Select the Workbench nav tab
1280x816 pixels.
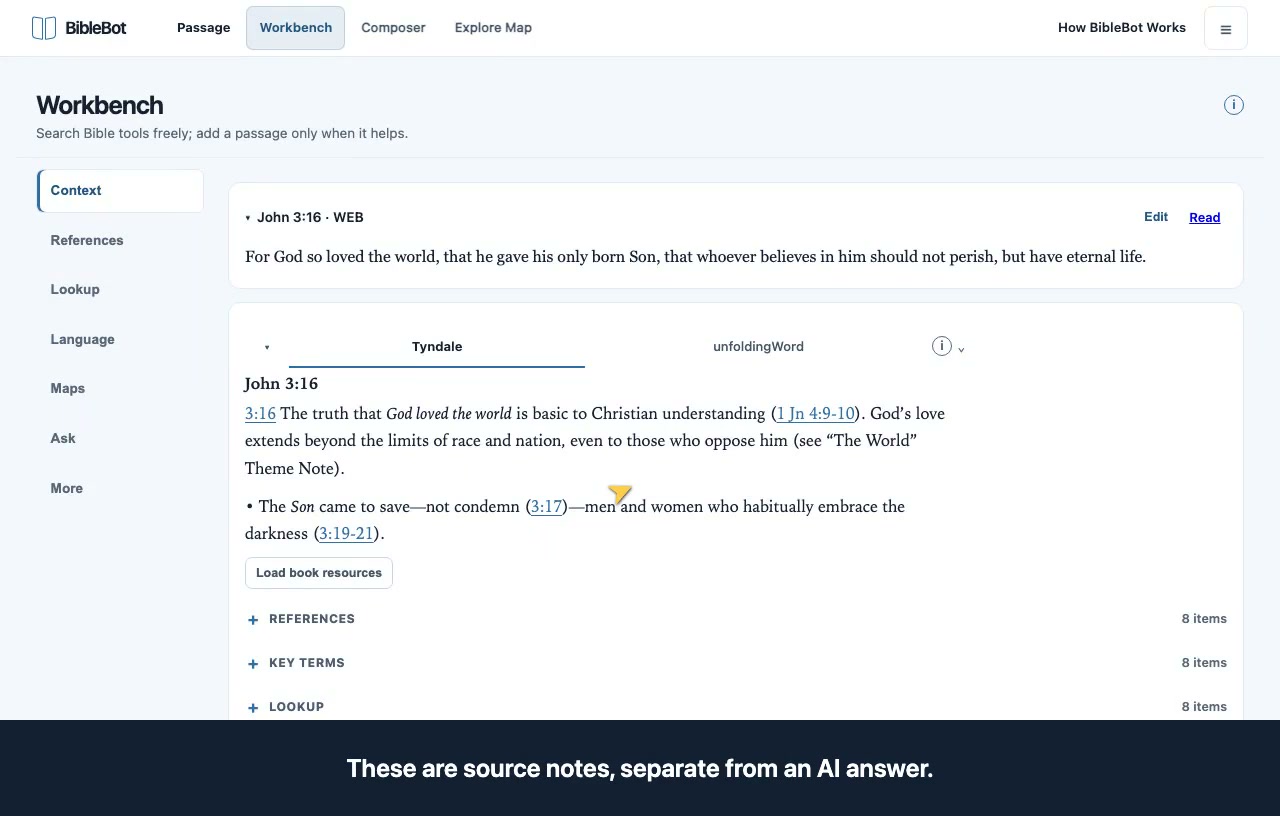coord(296,28)
